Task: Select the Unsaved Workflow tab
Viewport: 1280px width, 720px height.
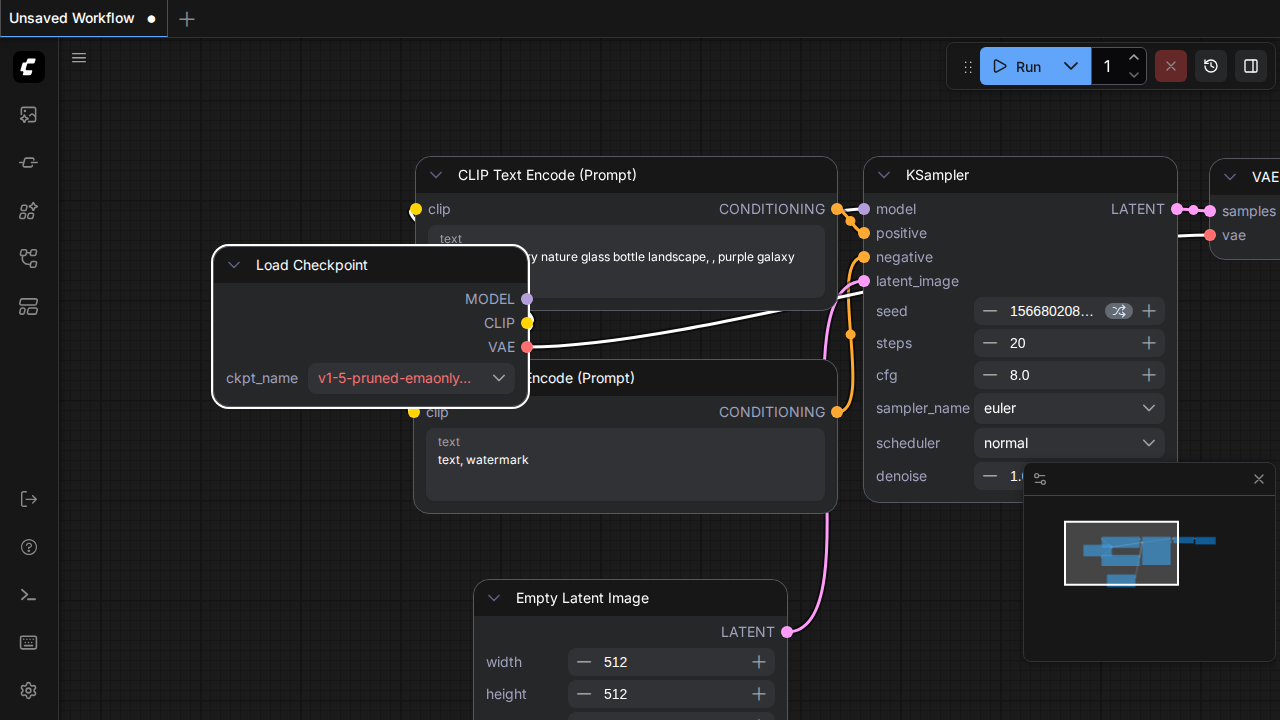Action: pos(72,18)
